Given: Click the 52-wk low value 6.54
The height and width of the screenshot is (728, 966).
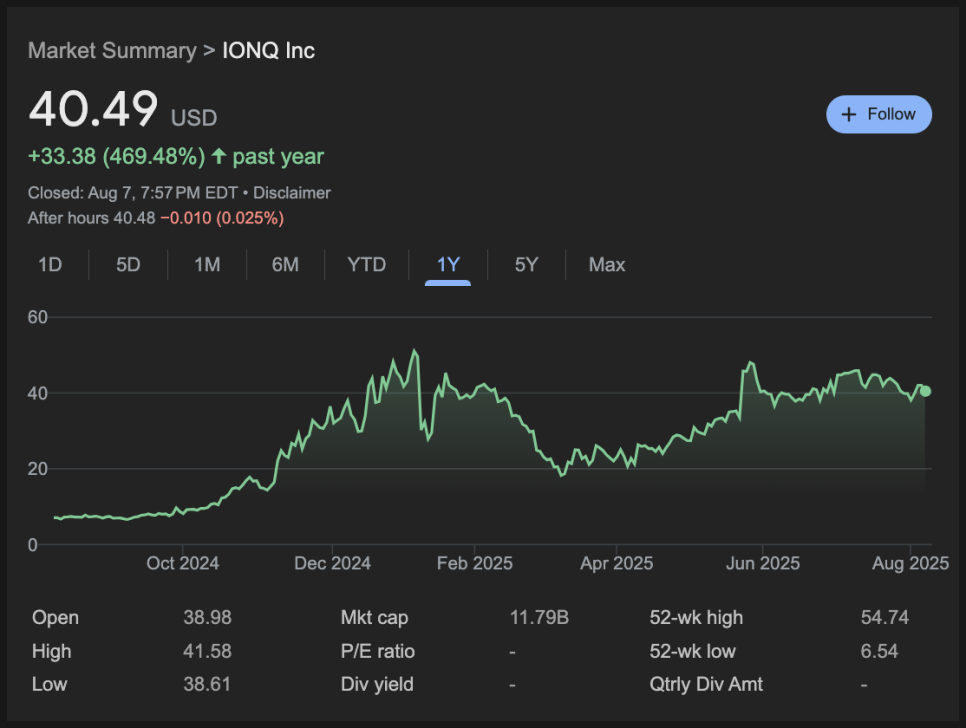Looking at the screenshot, I should click(879, 651).
